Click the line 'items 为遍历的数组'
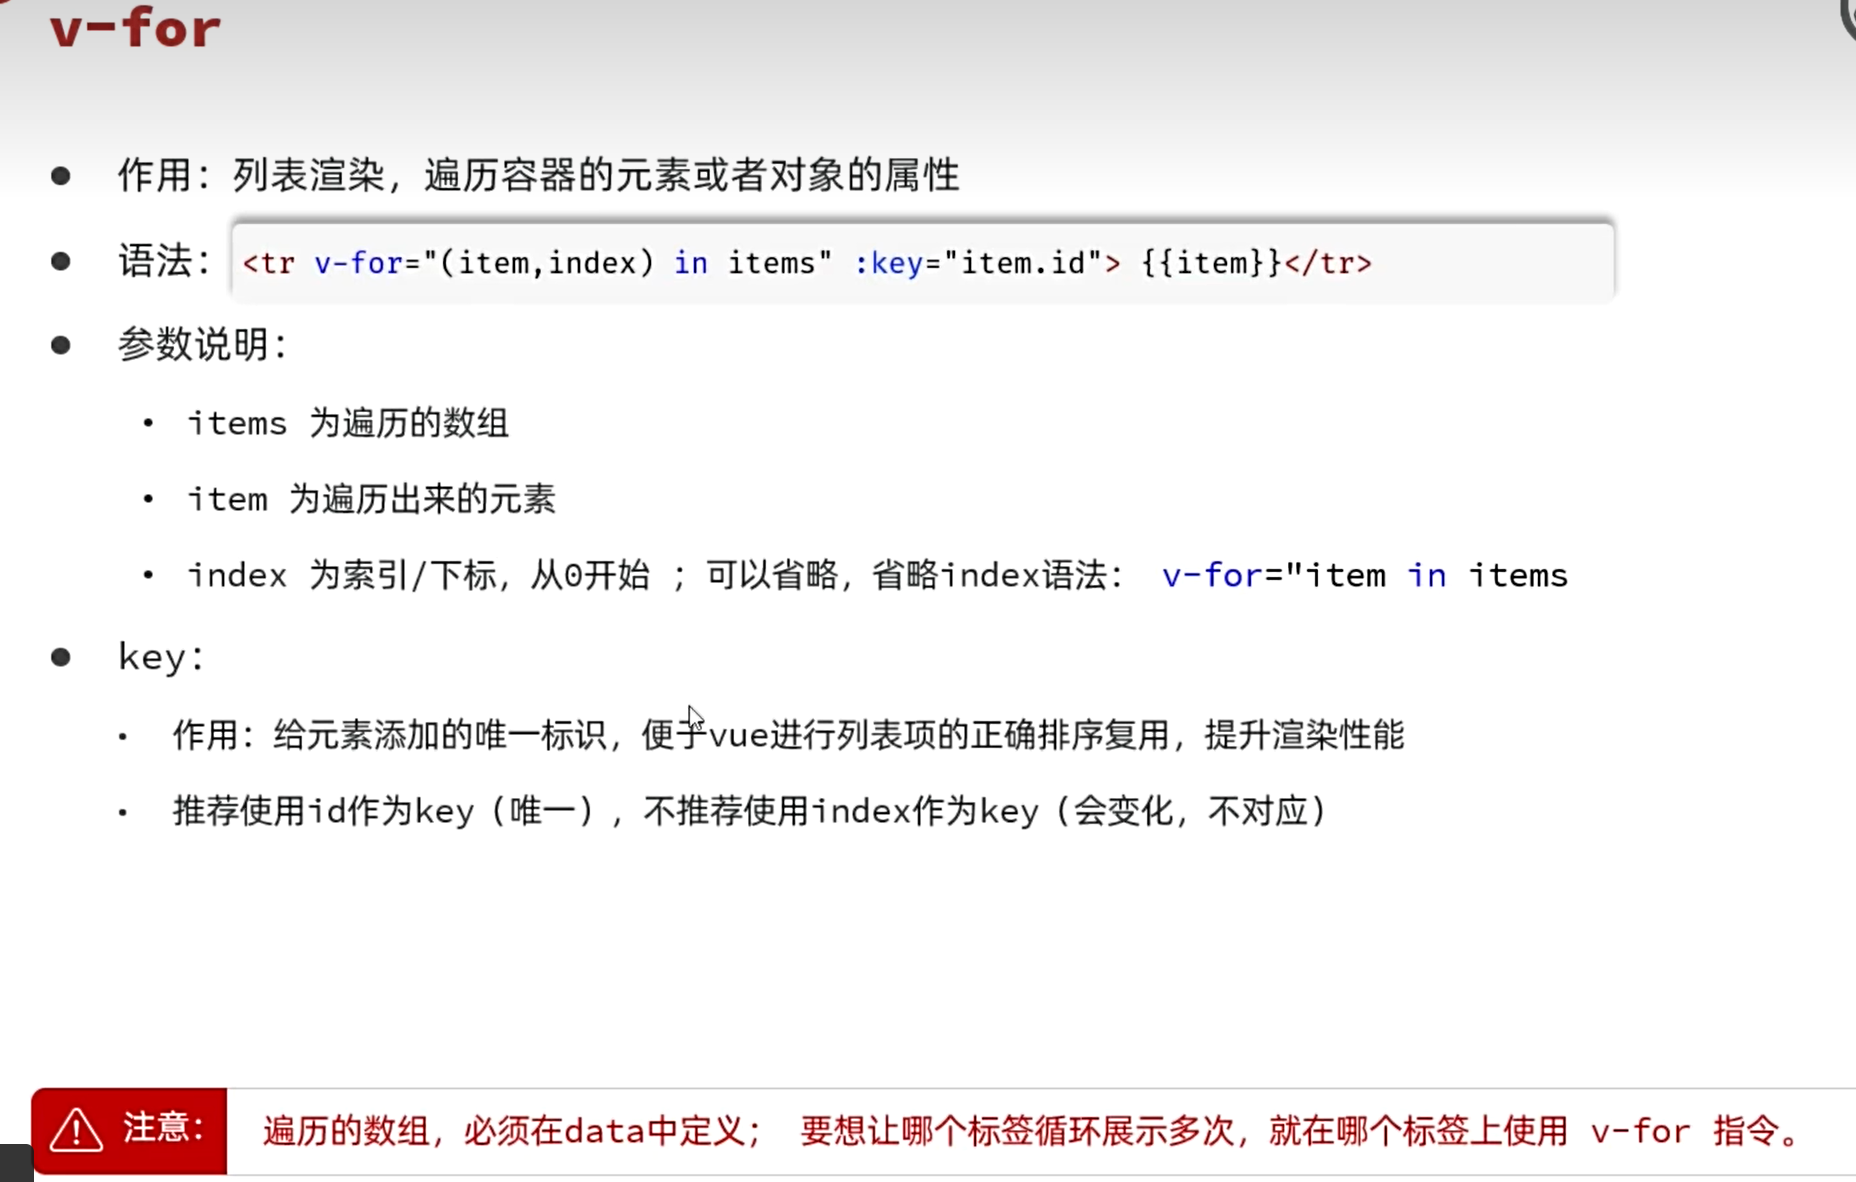The height and width of the screenshot is (1182, 1856). (x=348, y=423)
